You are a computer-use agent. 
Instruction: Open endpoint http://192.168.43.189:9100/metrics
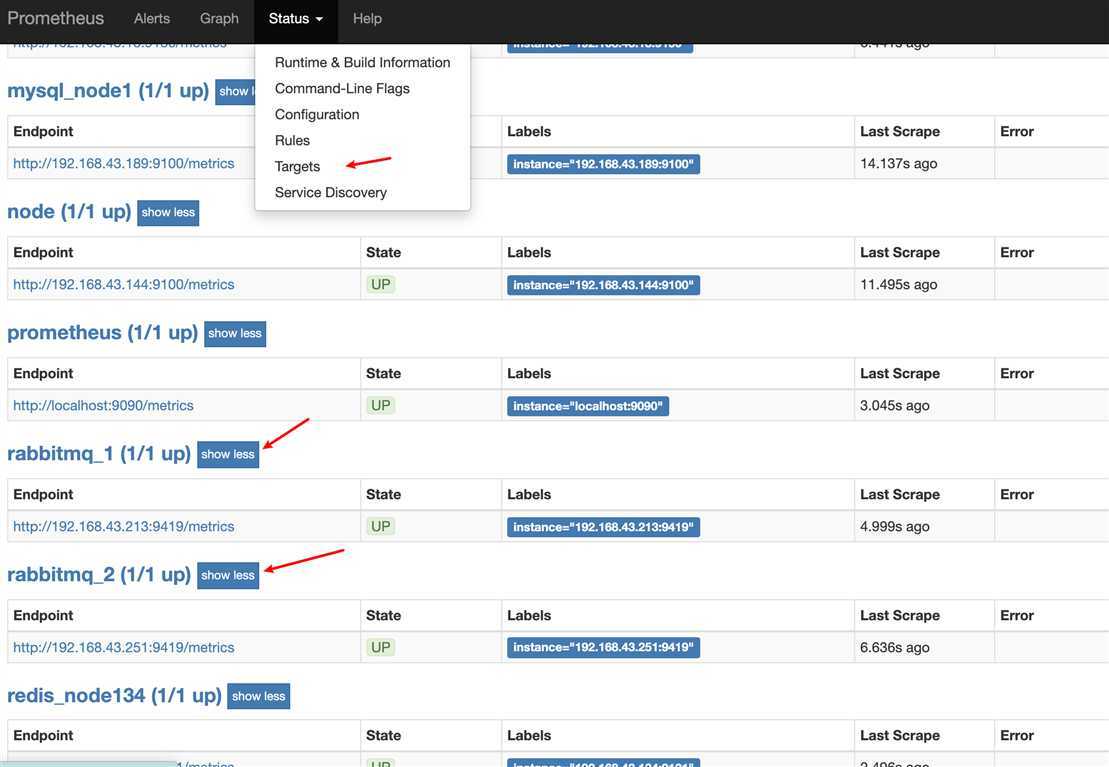(x=124, y=163)
